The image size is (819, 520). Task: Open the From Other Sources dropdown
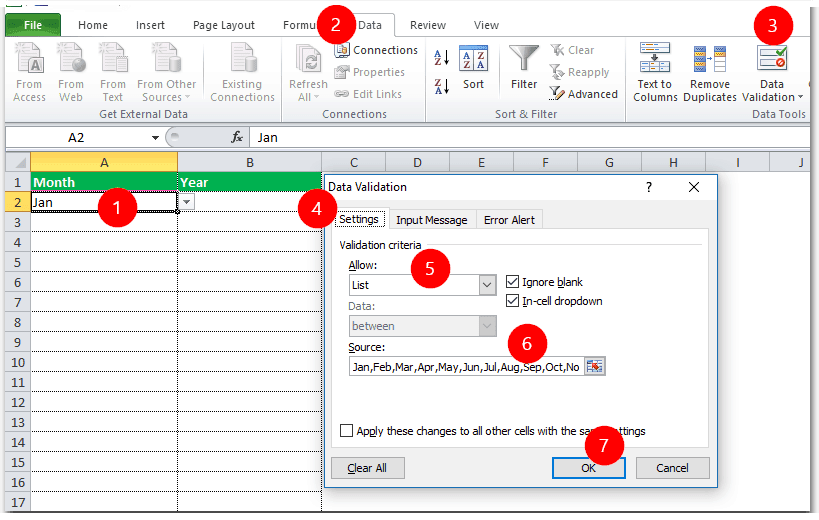[x=167, y=72]
